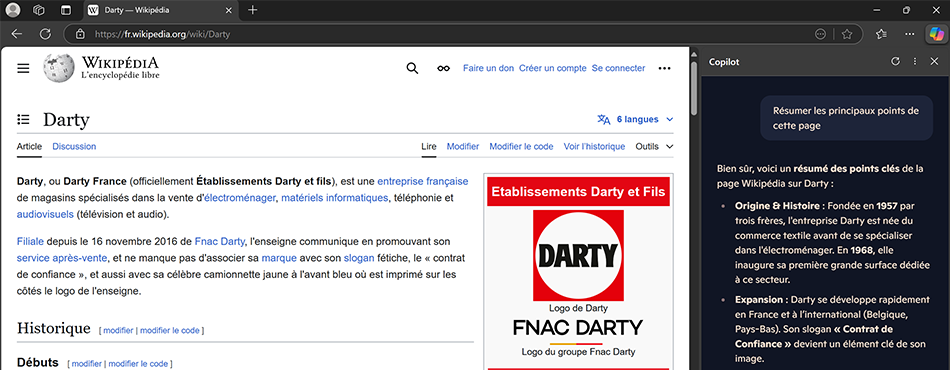Open browser Favorites list icon
Screen dimensions: 950x370
pos(882,35)
